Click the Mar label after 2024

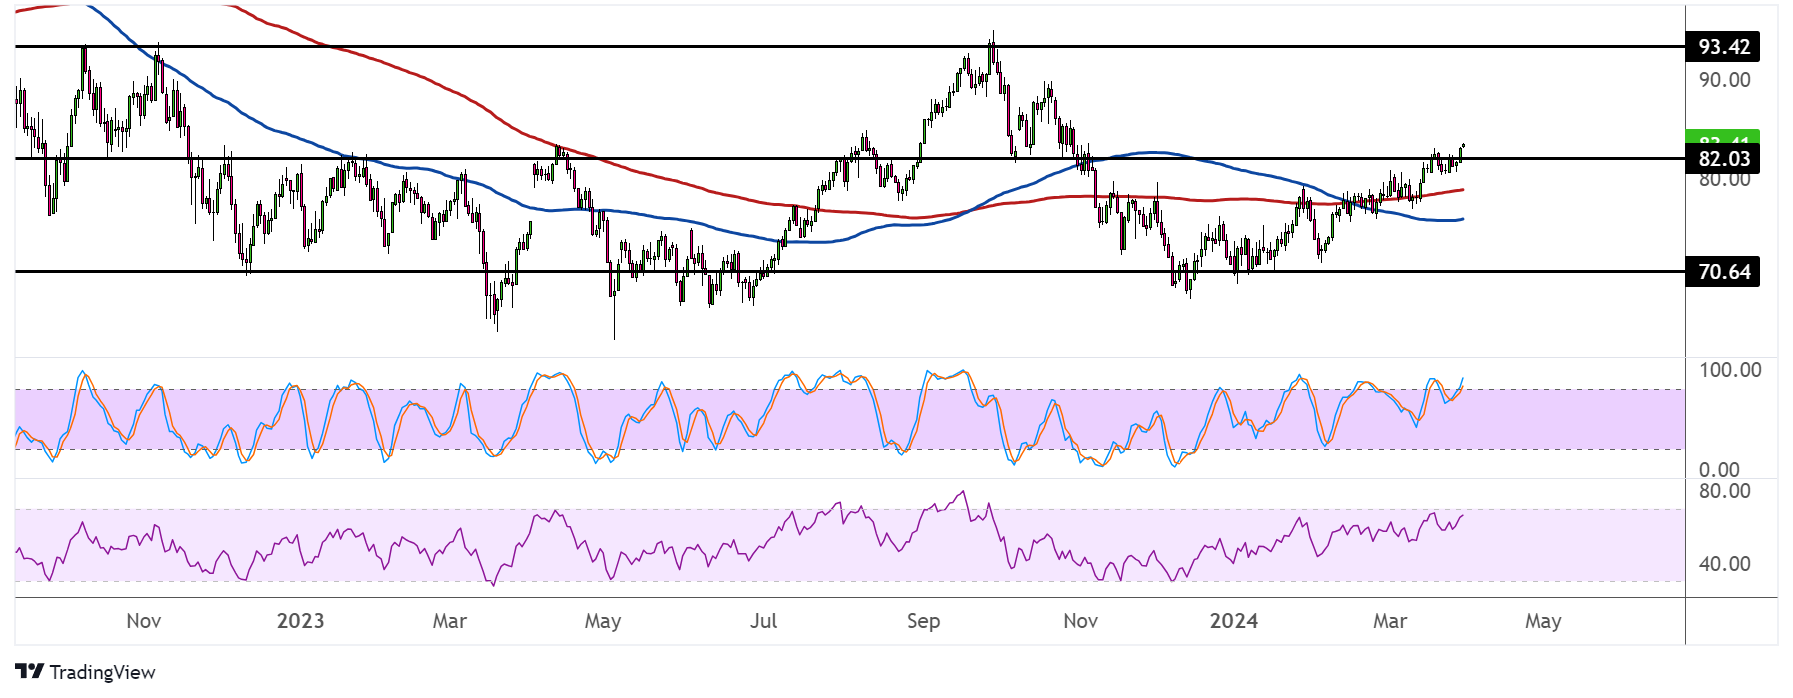pos(1390,621)
